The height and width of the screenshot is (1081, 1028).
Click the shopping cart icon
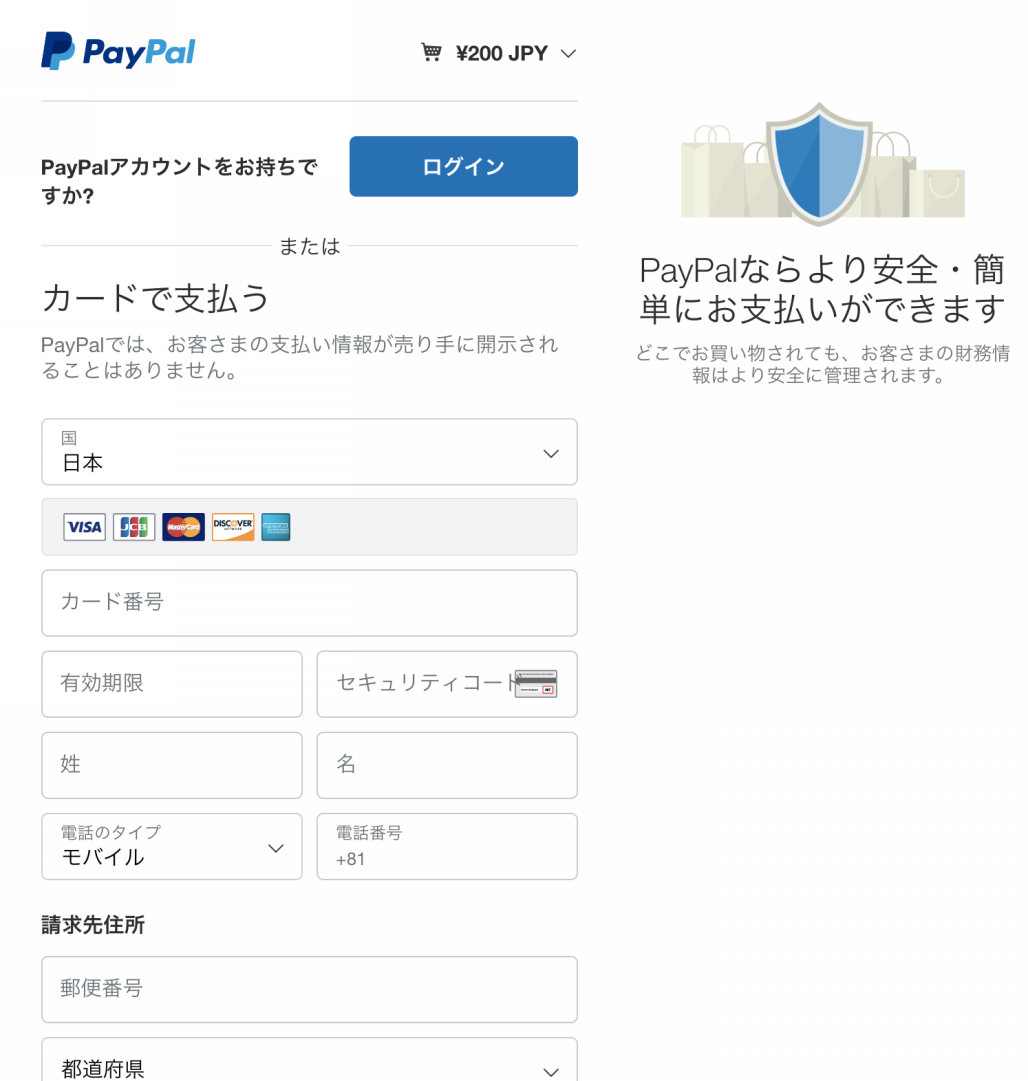tap(432, 52)
